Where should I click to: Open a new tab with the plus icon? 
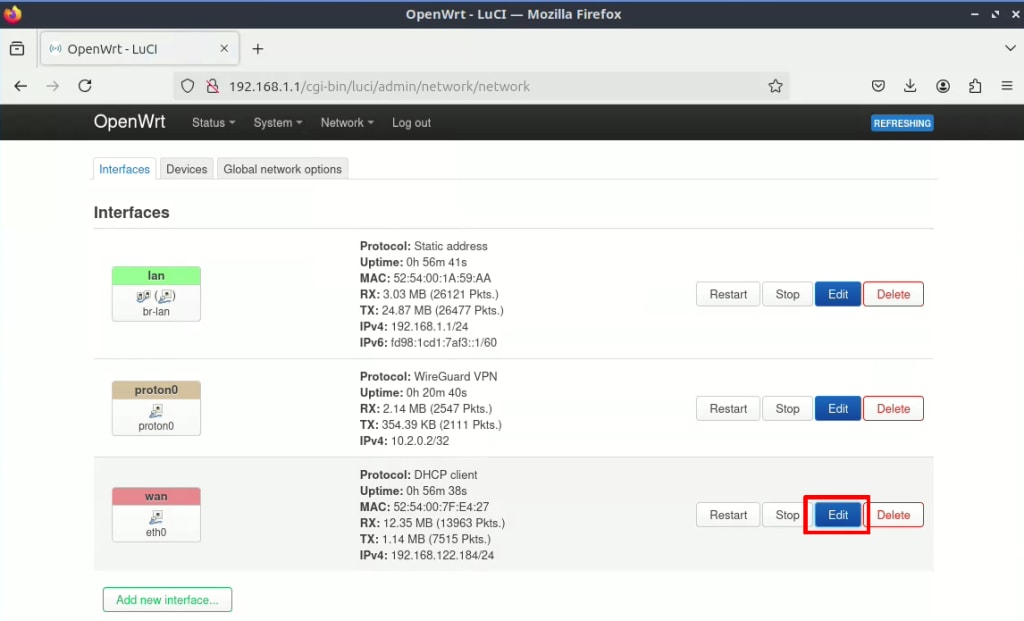click(258, 49)
